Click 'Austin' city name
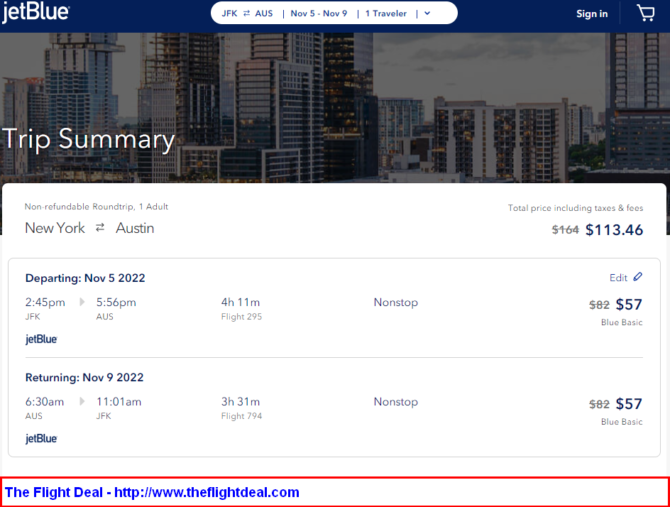Viewport: 670px width, 507px height. 135,228
